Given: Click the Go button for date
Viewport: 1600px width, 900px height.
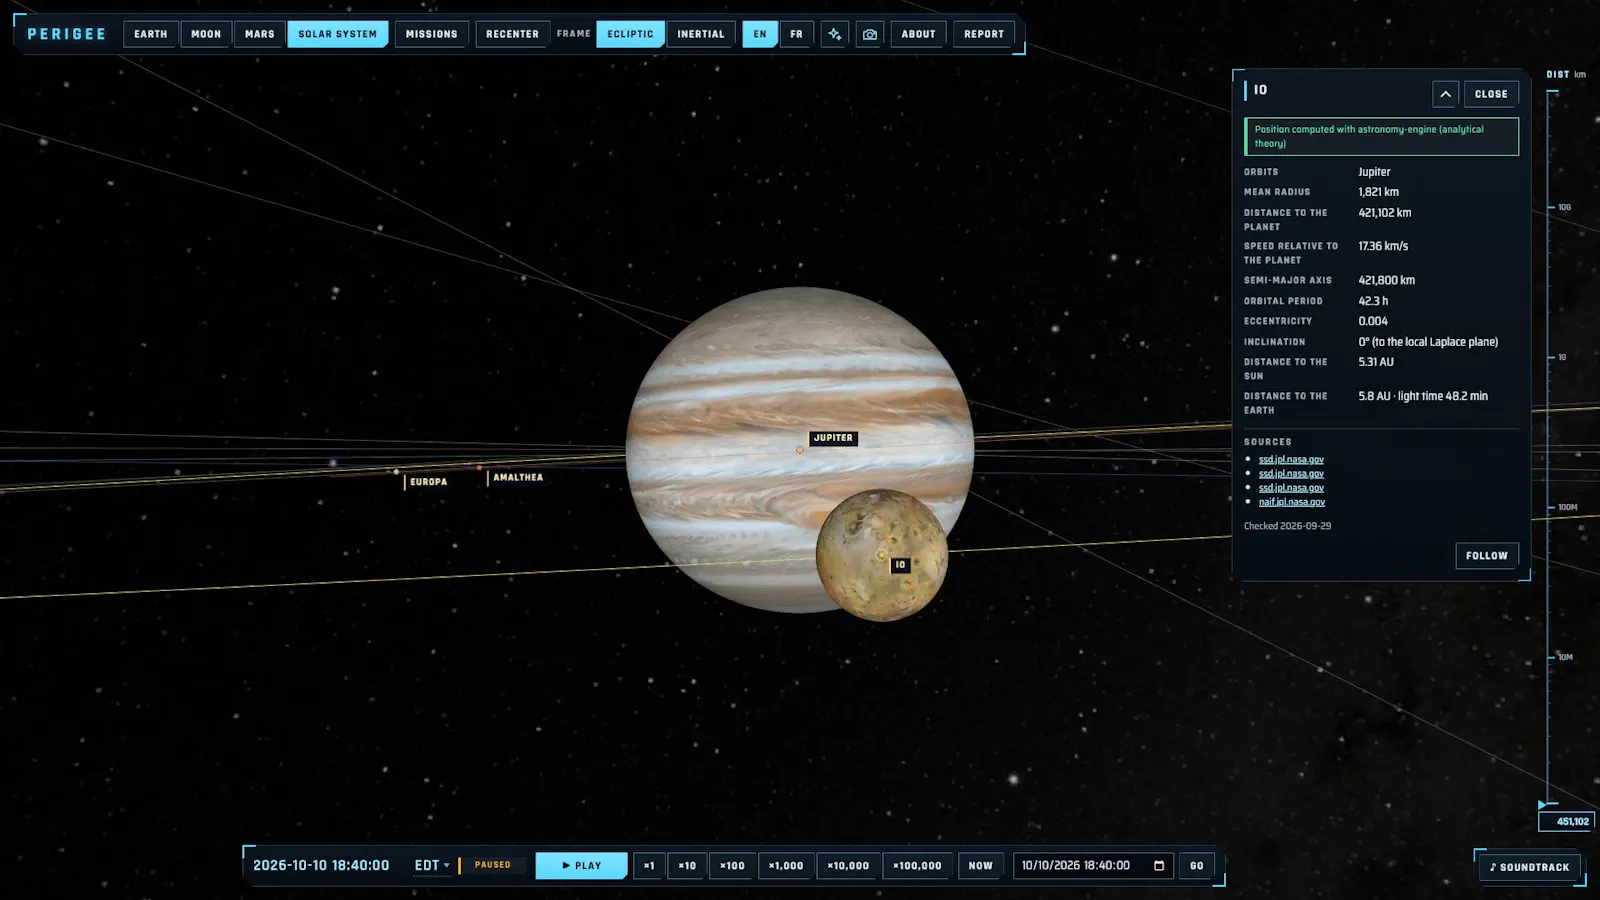Looking at the screenshot, I should point(1197,866).
